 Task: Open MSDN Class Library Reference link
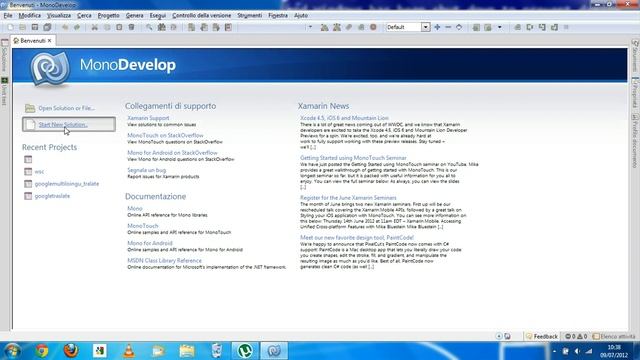click(164, 260)
